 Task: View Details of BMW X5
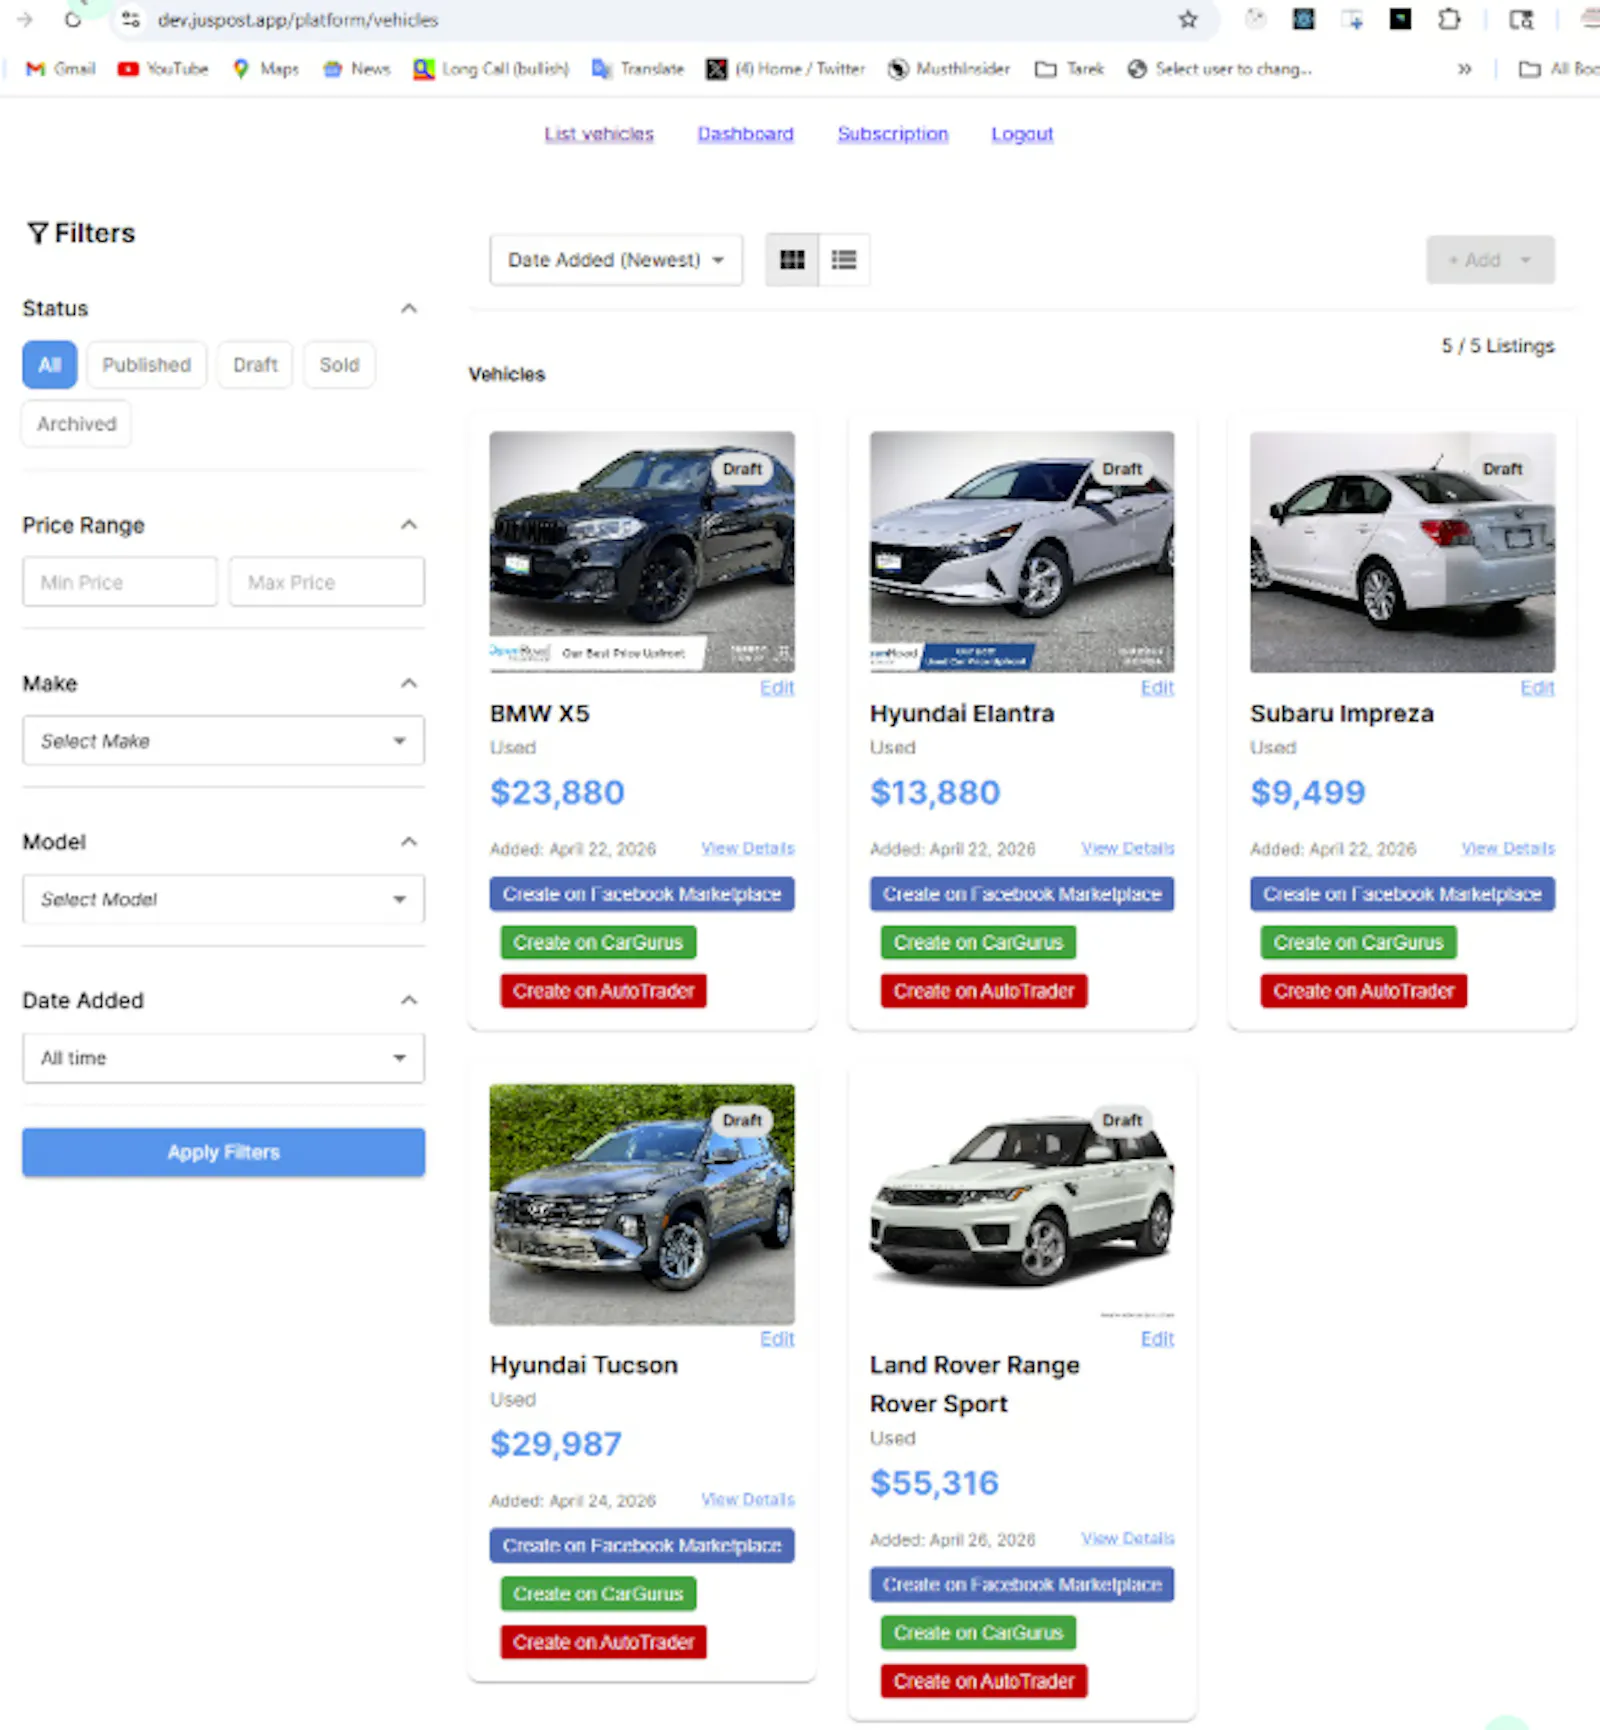pyautogui.click(x=748, y=848)
